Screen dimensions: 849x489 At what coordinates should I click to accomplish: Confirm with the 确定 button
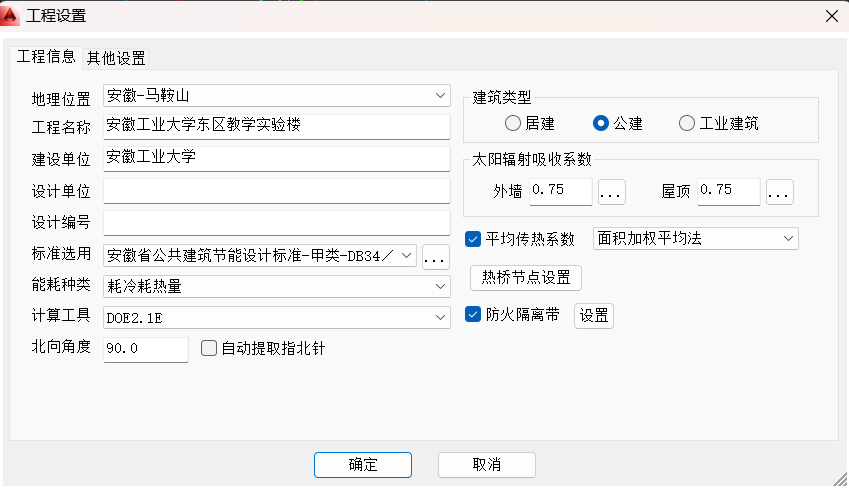363,465
